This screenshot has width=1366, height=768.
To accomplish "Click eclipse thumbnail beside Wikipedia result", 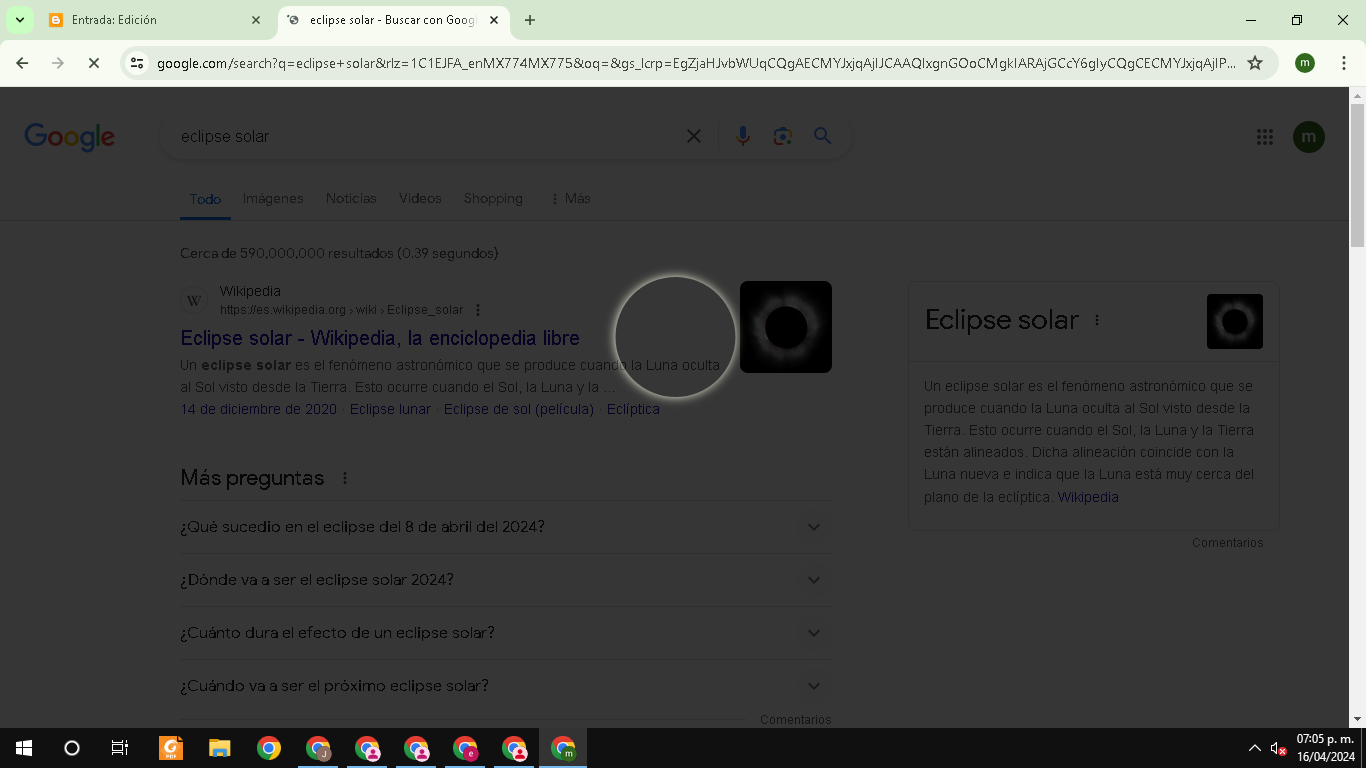I will tap(786, 327).
